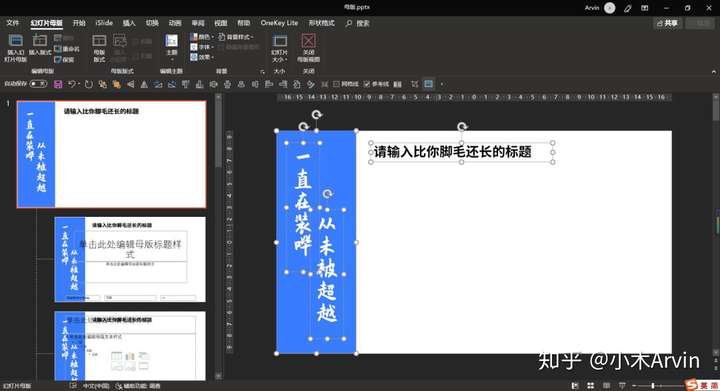720x391 pixels.
Task: Open the Effects (效果) dropdown
Action: (x=202, y=57)
